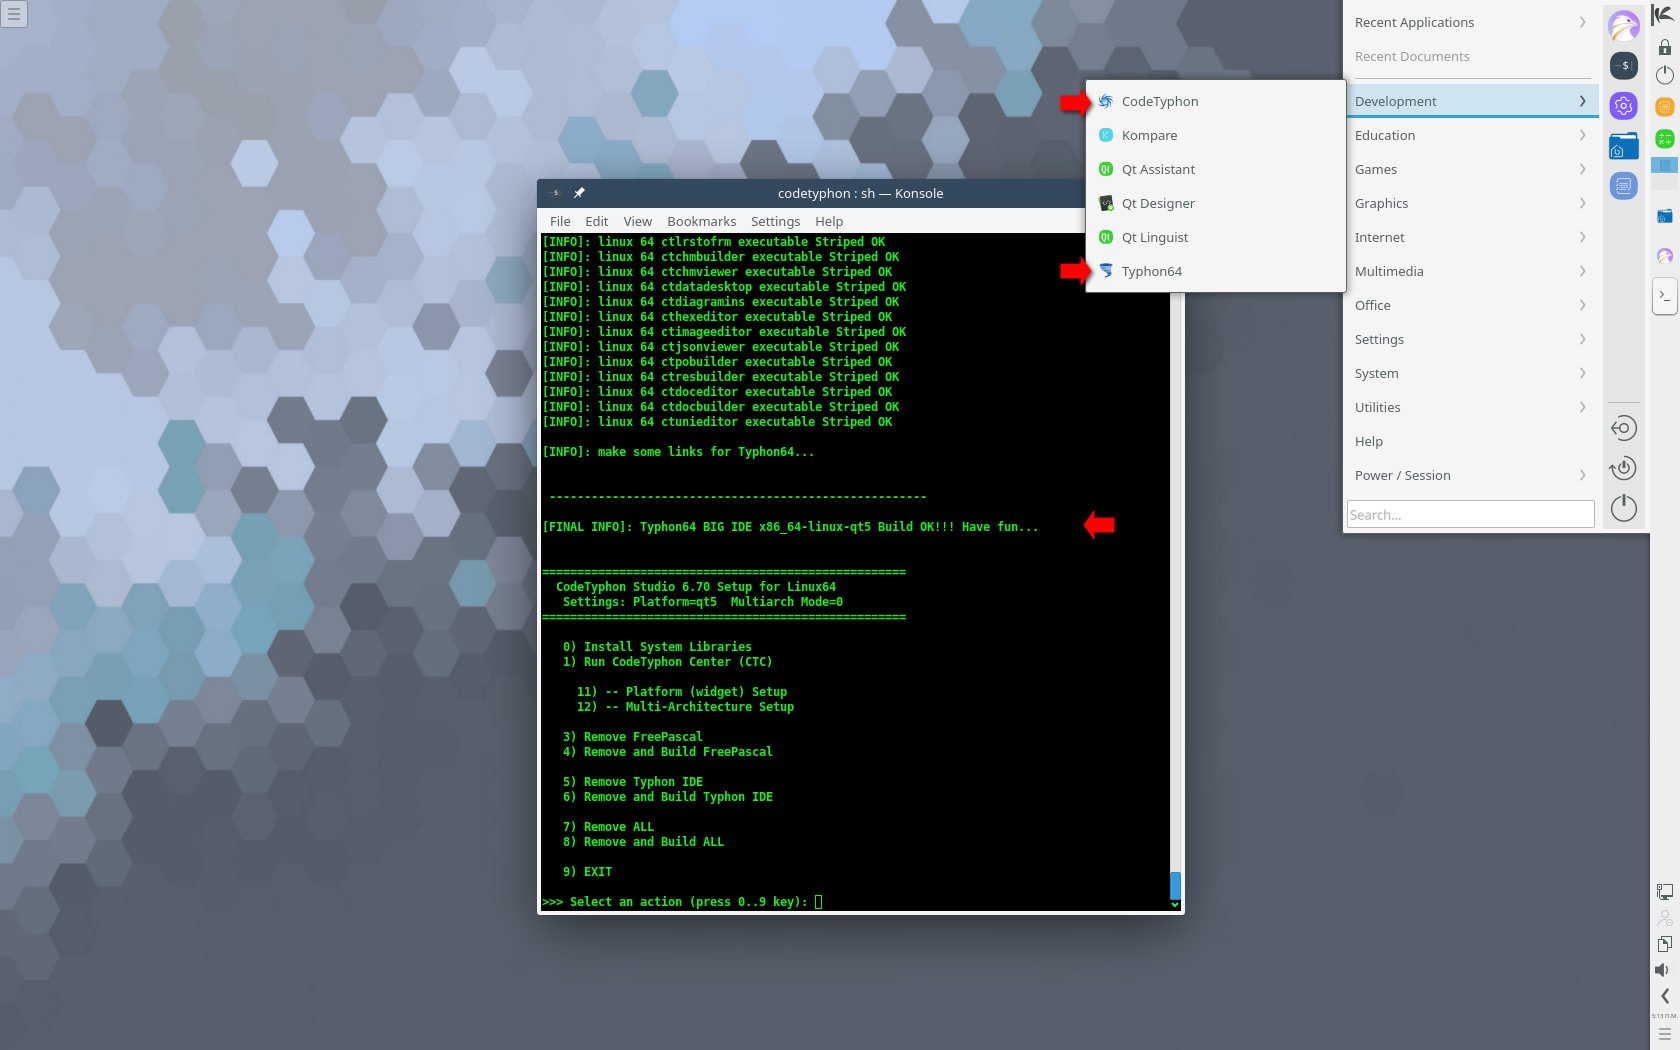Click the shutdown power icon in launcher
Image resolution: width=1680 pixels, height=1050 pixels.
1623,508
